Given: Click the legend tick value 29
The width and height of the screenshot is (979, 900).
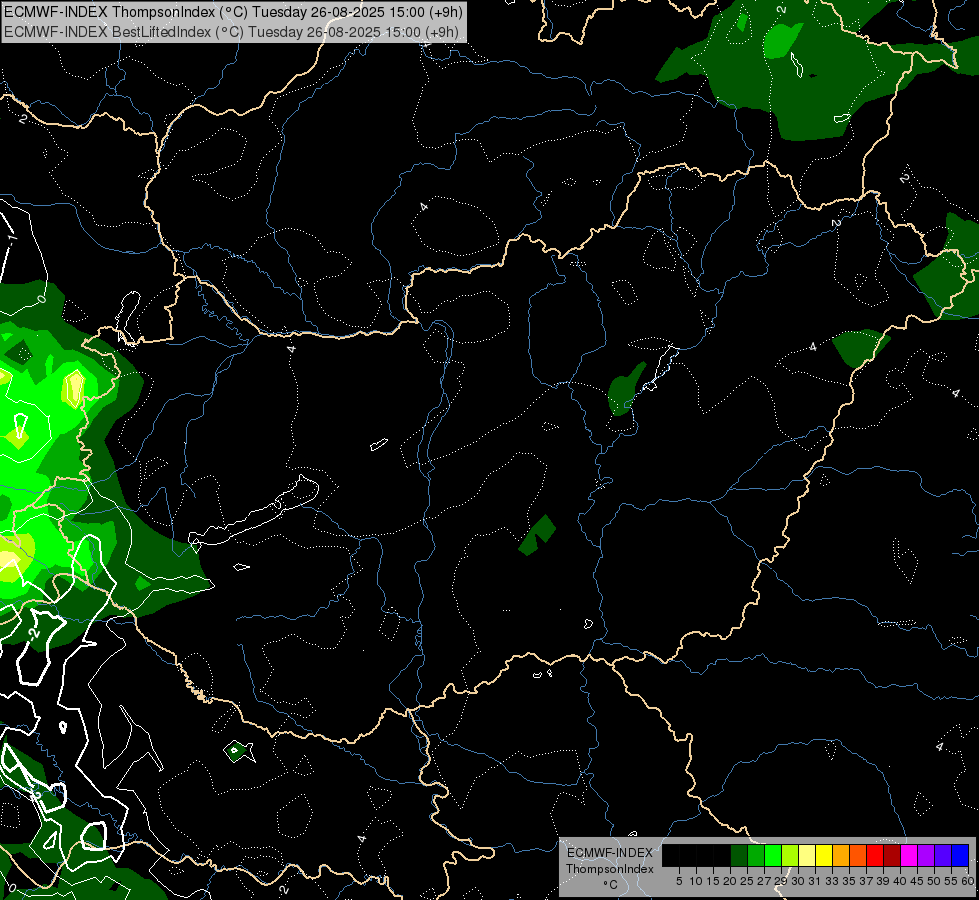Looking at the screenshot, I should point(782,881).
